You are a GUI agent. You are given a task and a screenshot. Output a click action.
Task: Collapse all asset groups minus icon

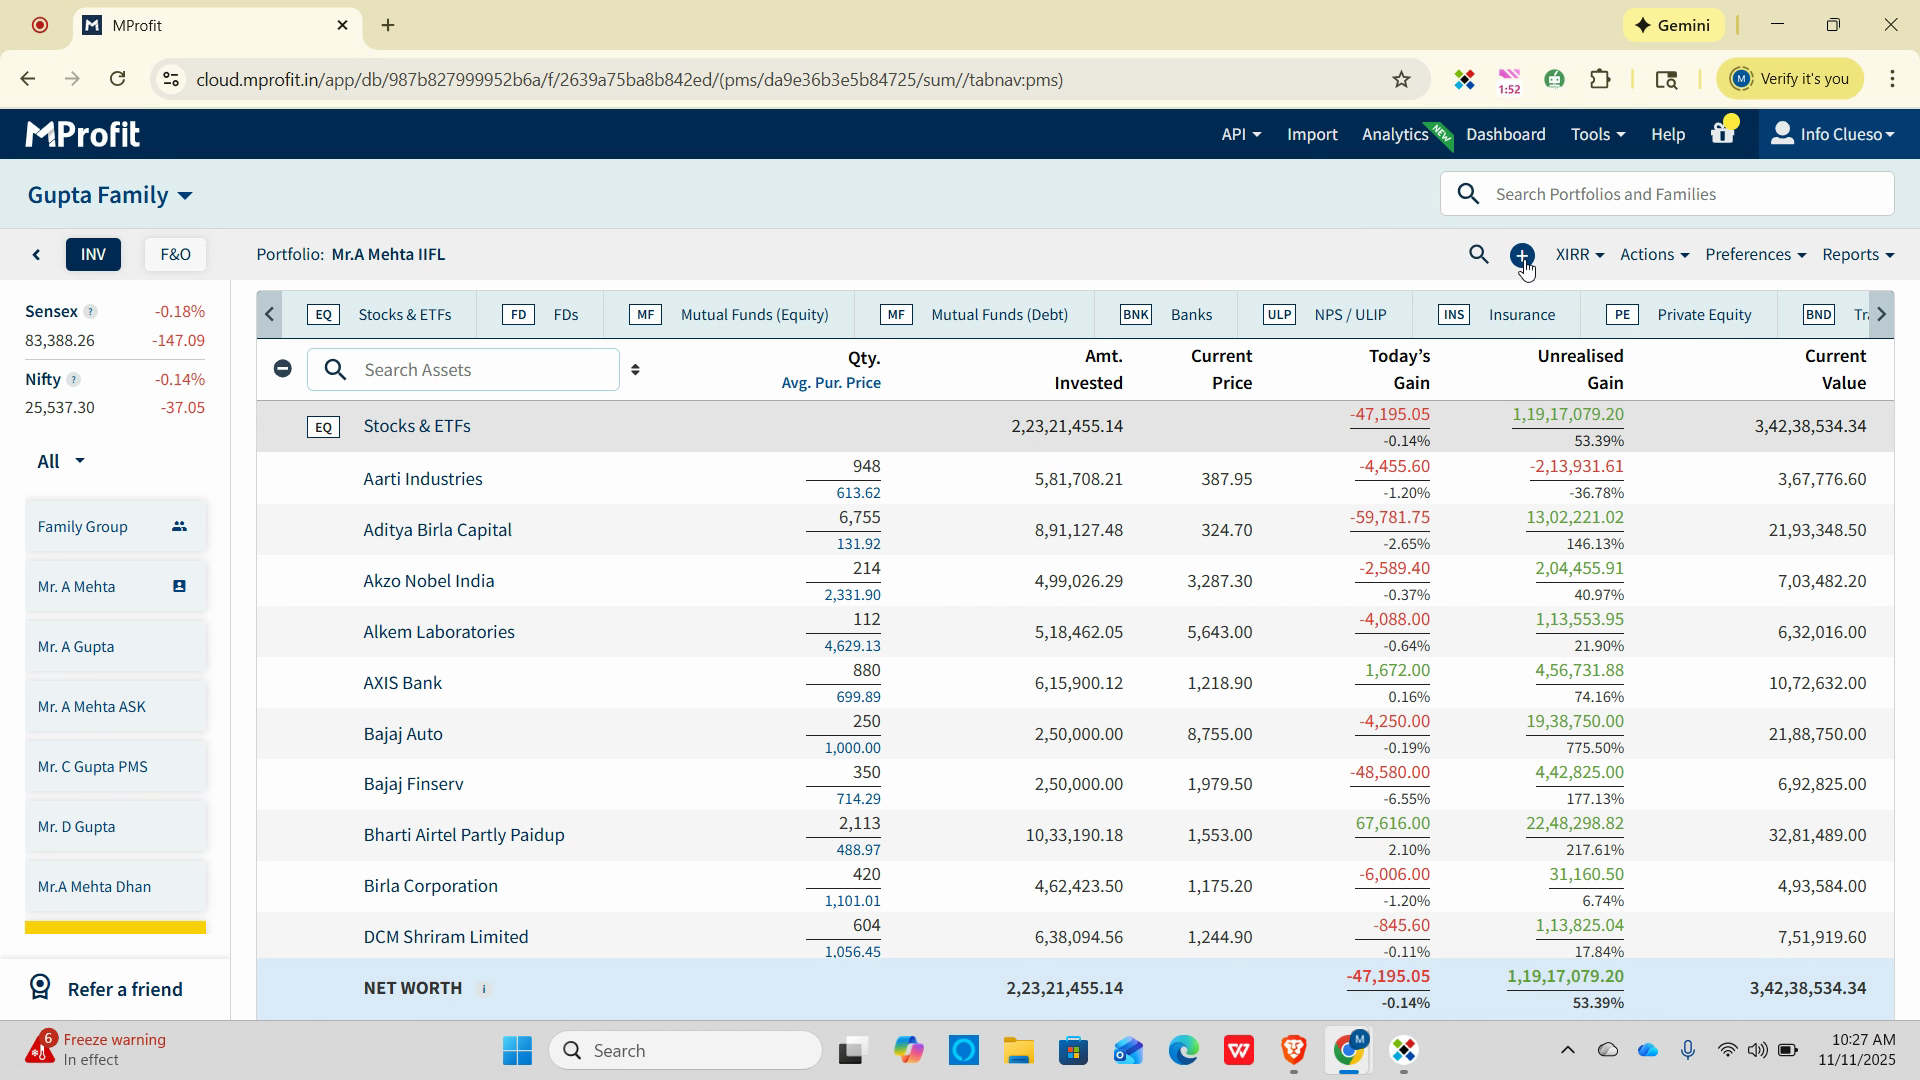coord(283,369)
